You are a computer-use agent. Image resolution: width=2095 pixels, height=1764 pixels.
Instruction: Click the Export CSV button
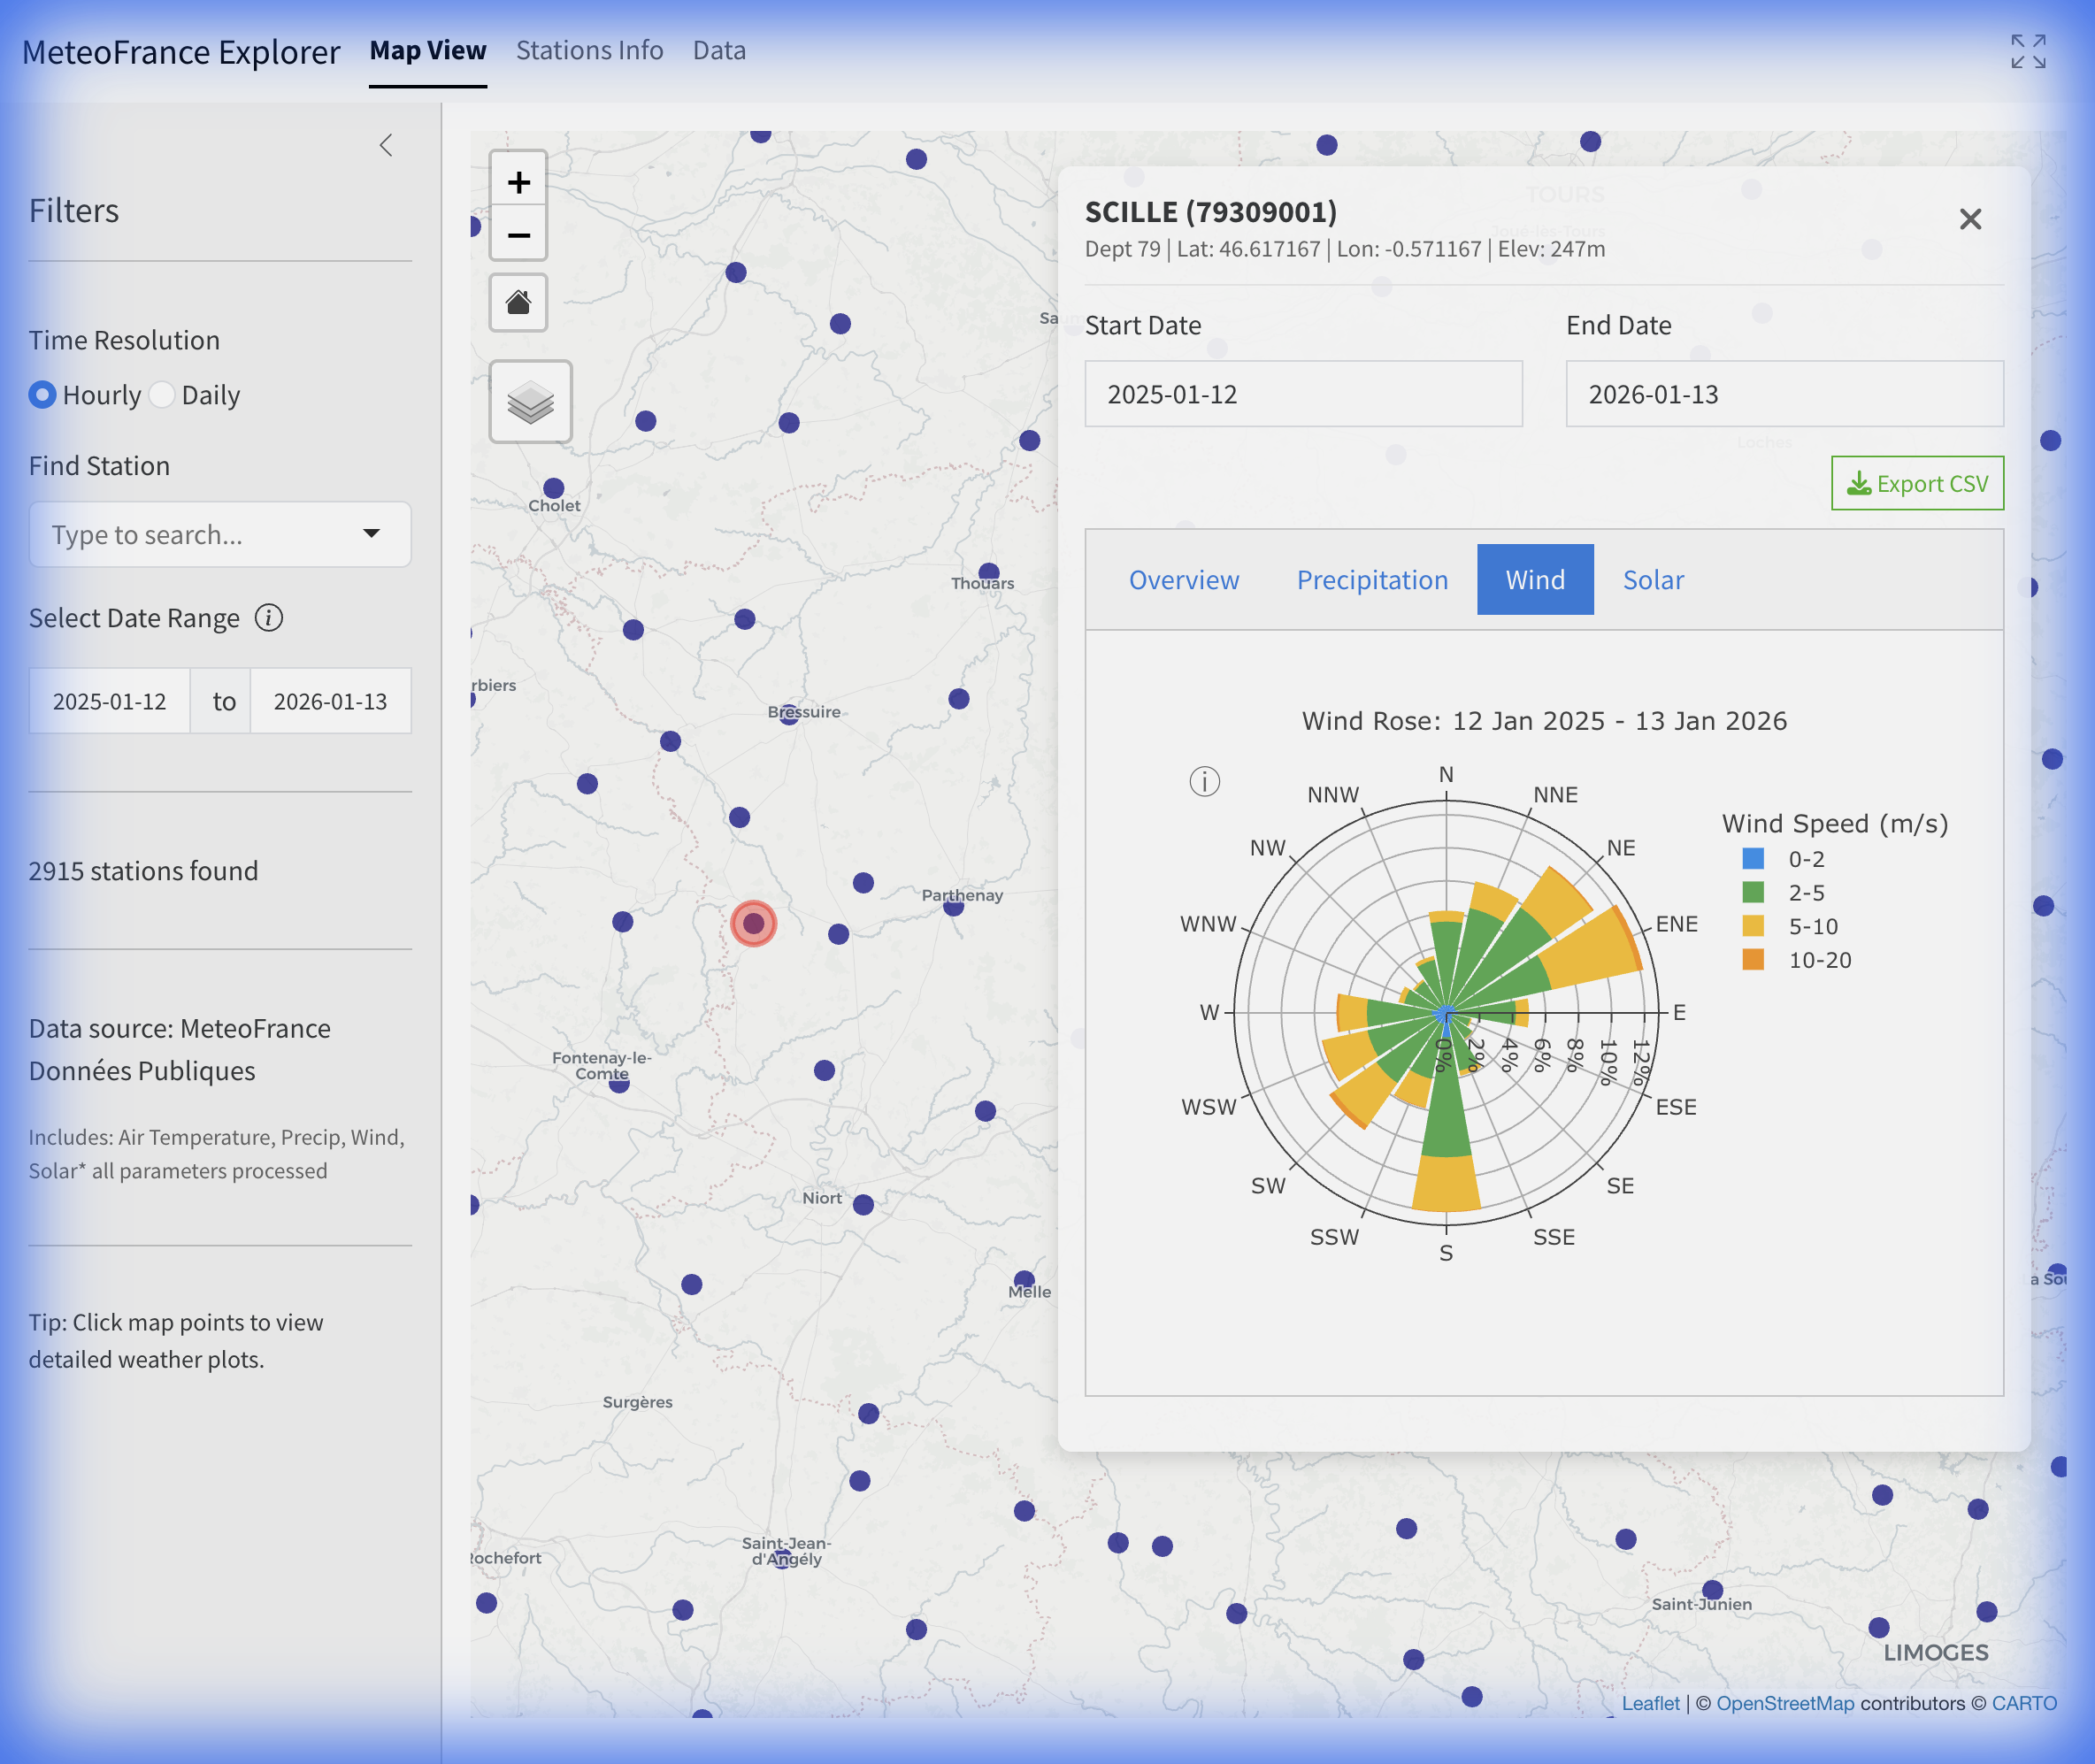point(1916,484)
